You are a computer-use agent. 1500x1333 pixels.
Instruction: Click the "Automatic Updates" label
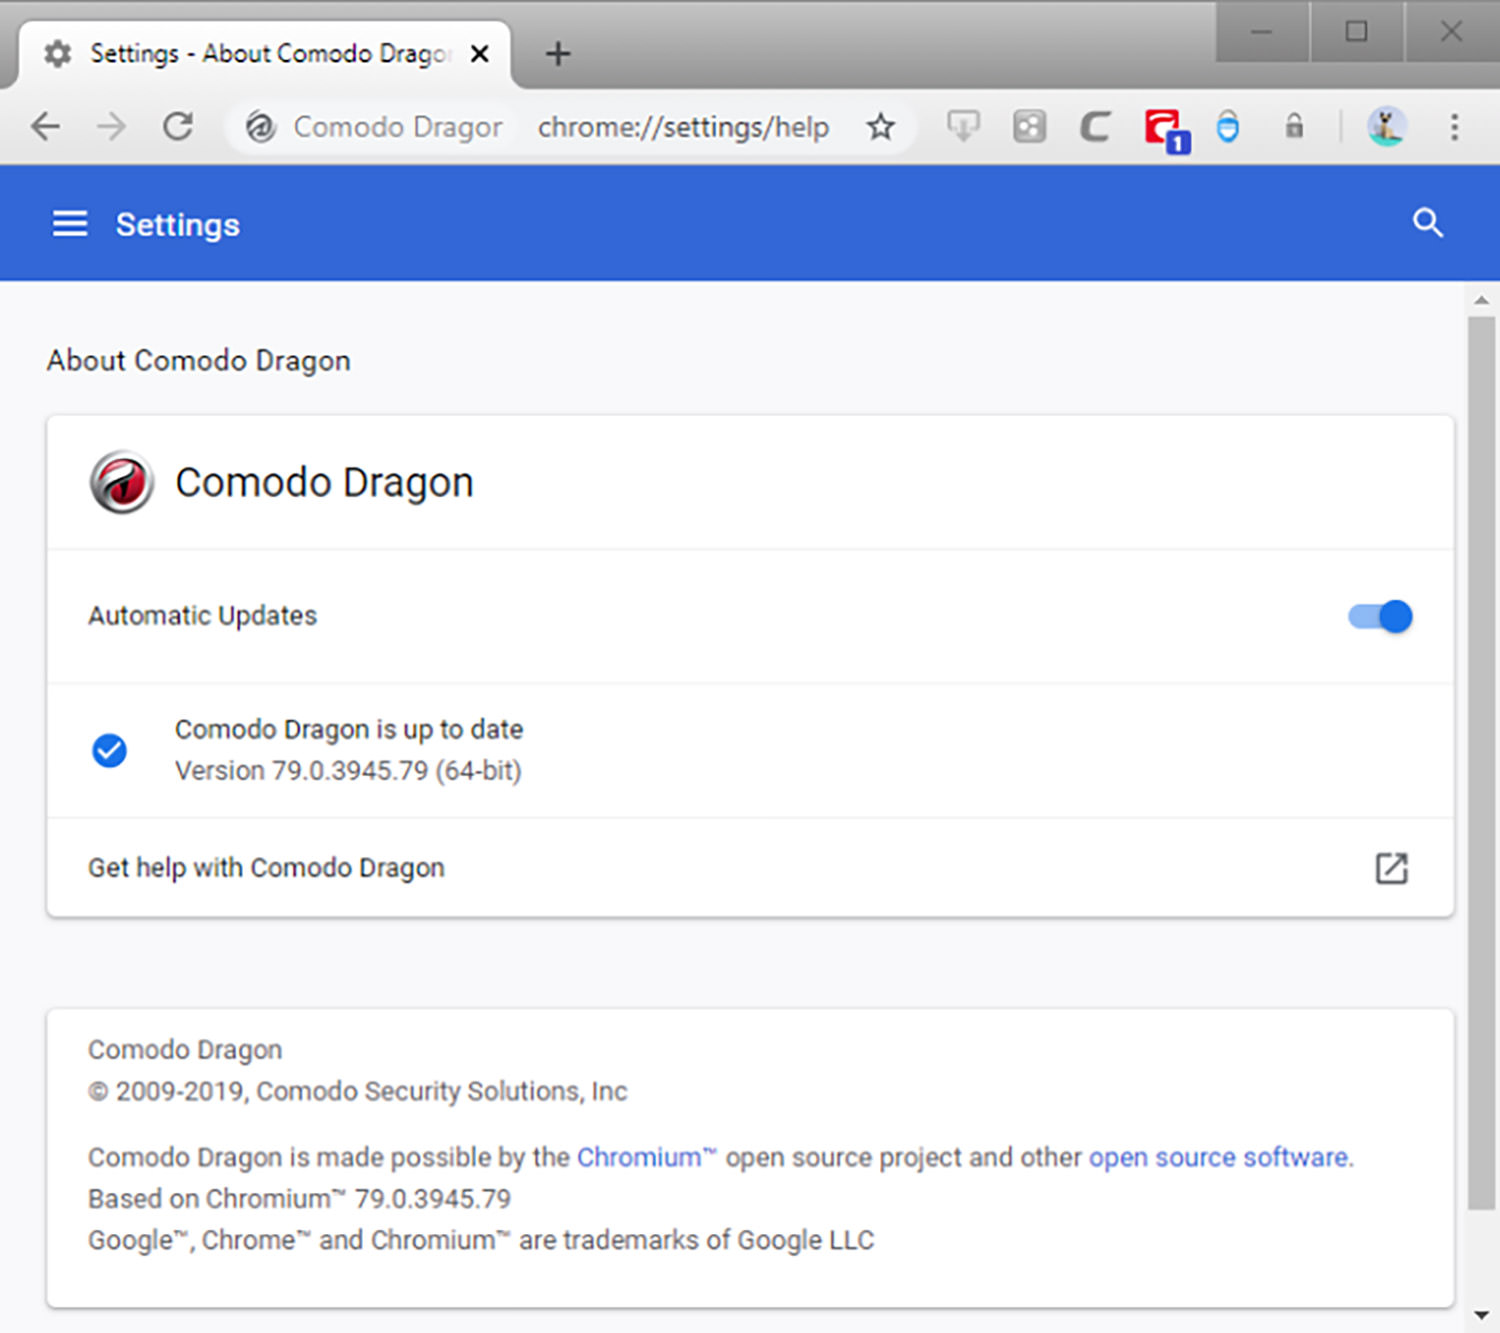202,615
